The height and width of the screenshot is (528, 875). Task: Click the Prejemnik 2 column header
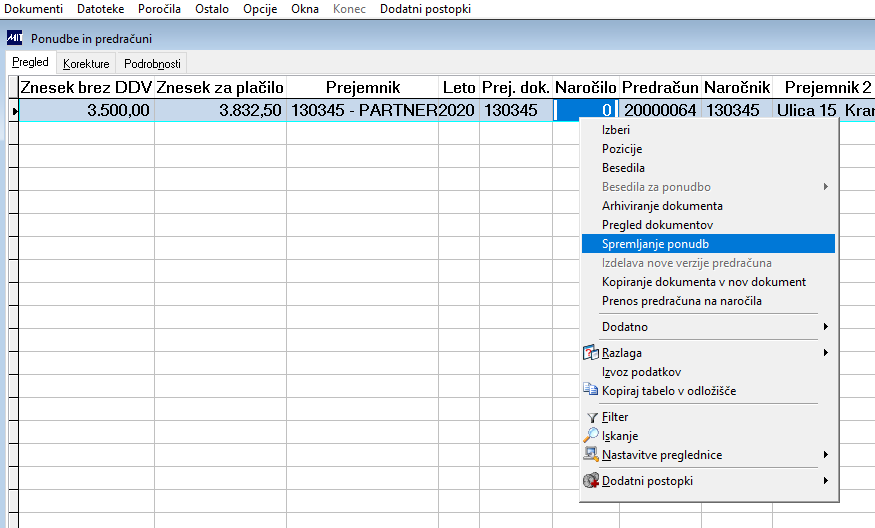824,87
